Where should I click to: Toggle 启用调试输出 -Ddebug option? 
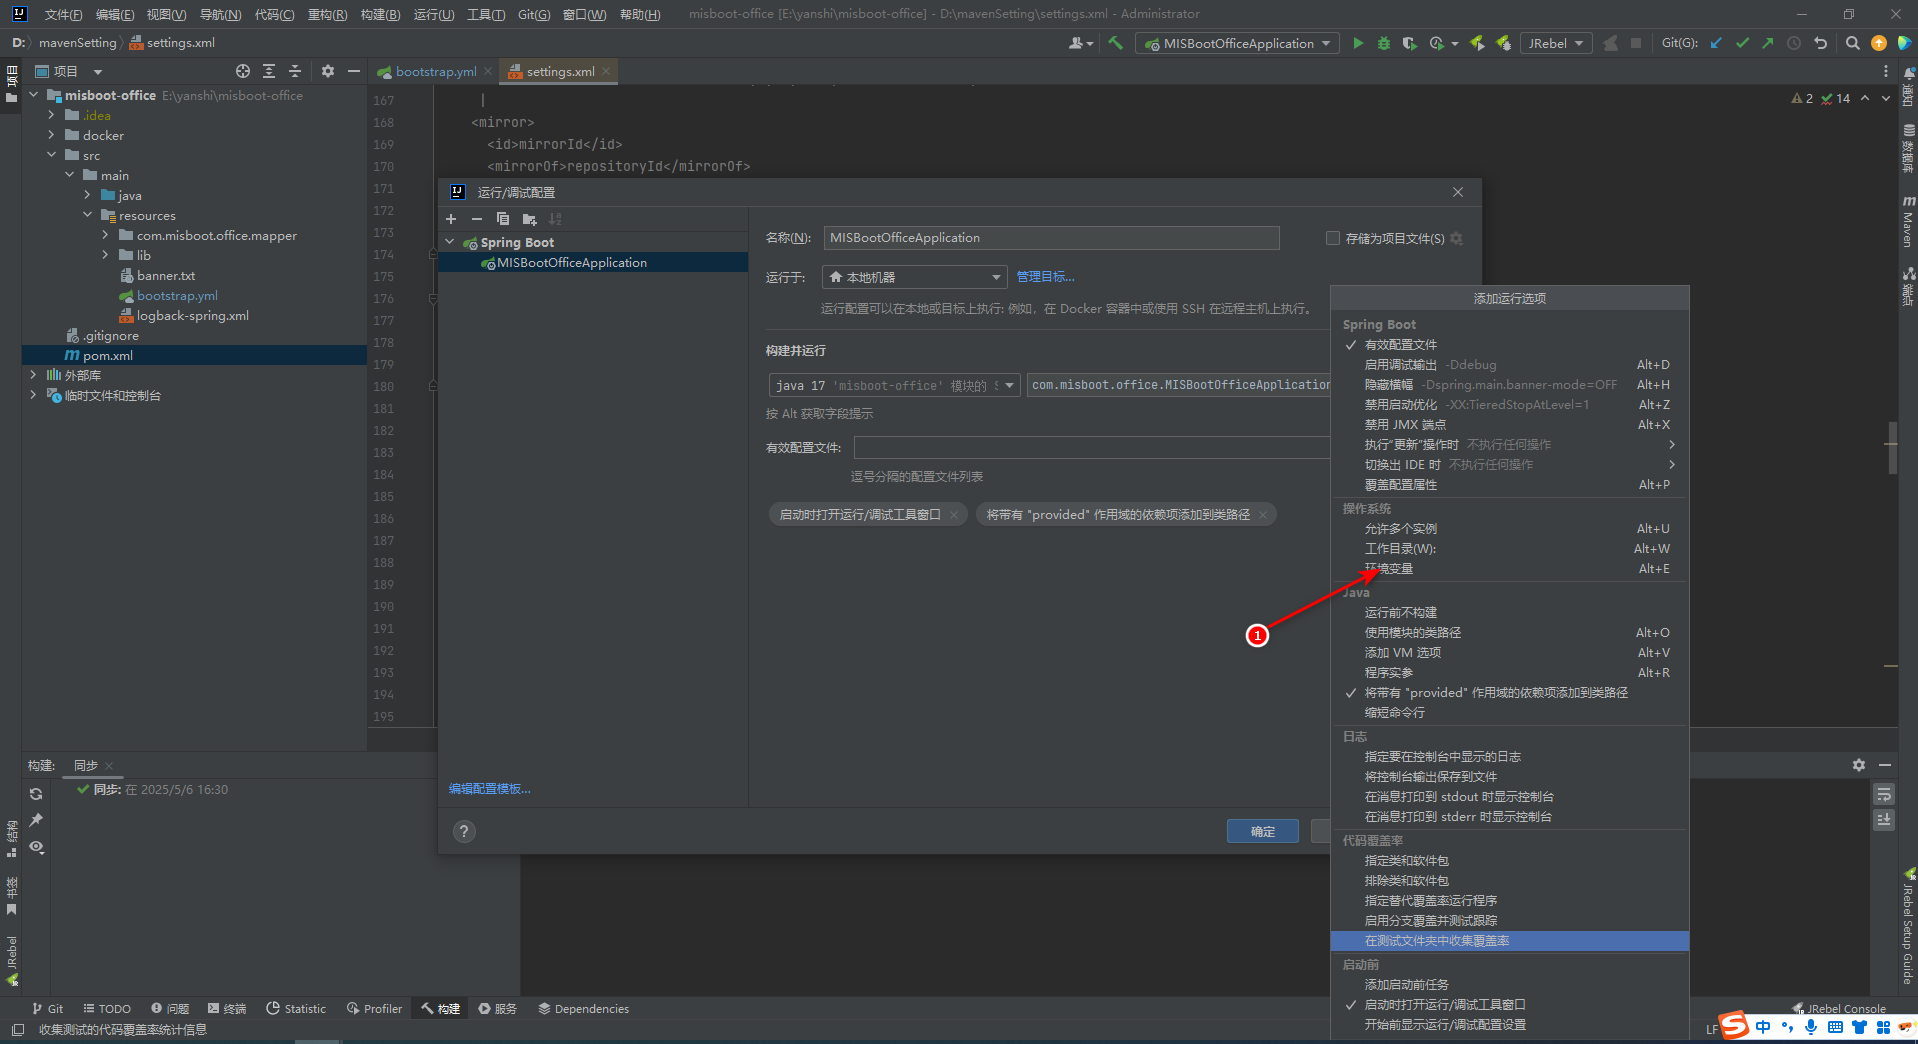click(1510, 365)
